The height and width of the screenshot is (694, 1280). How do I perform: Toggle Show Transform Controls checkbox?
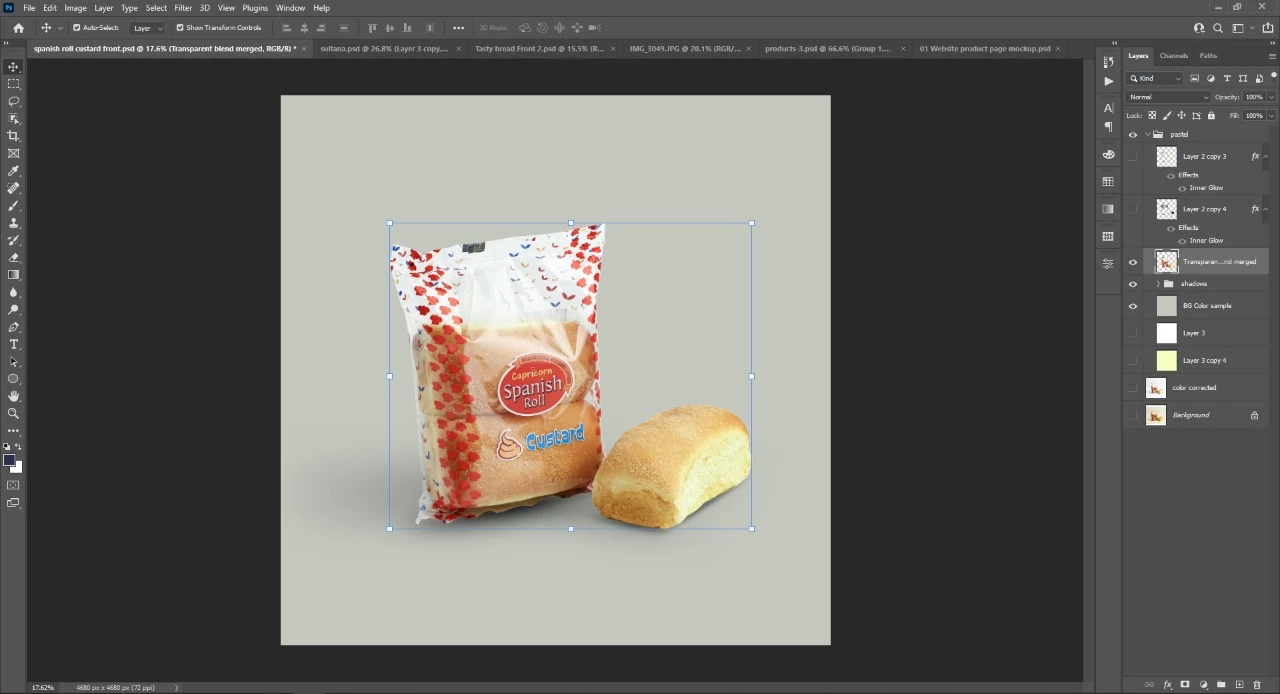point(180,28)
